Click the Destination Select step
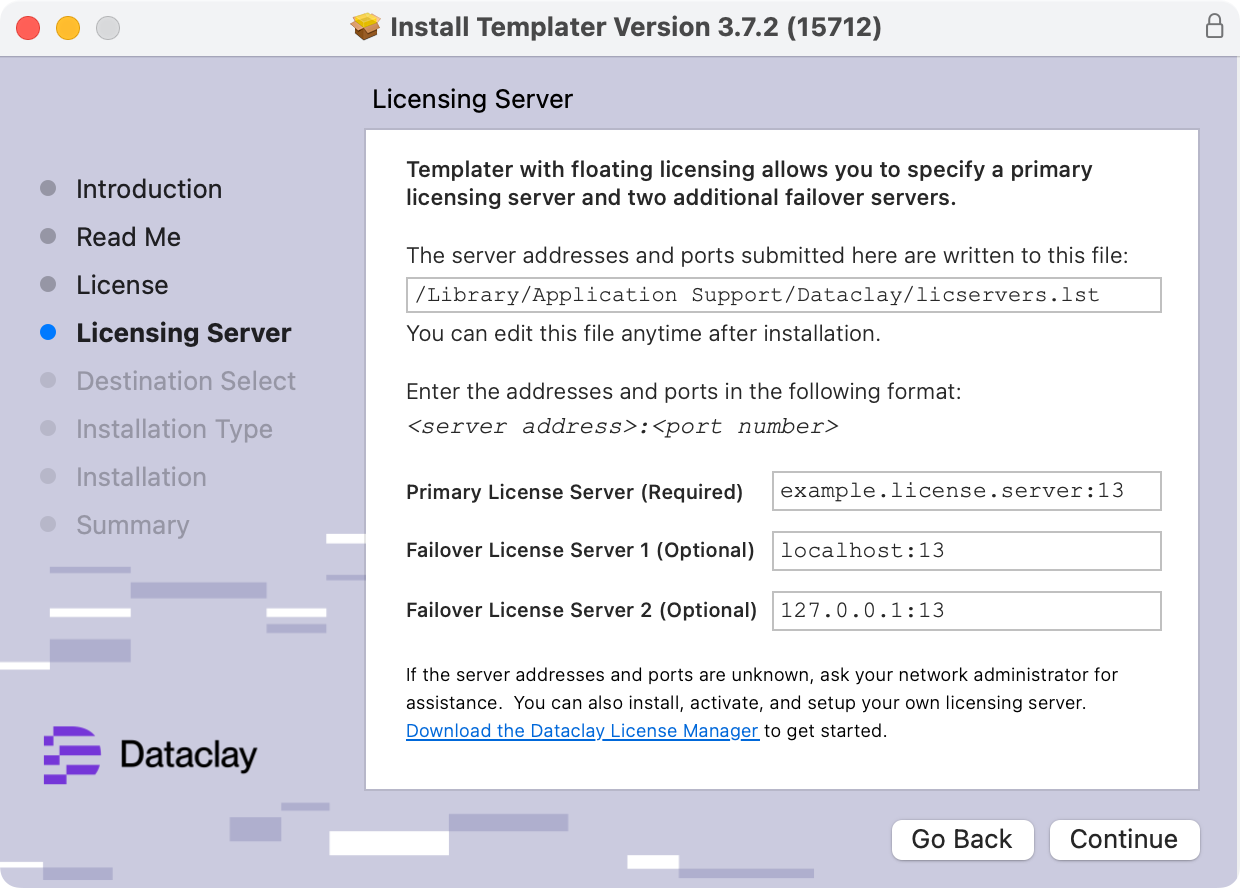The width and height of the screenshot is (1240, 888). 186,381
